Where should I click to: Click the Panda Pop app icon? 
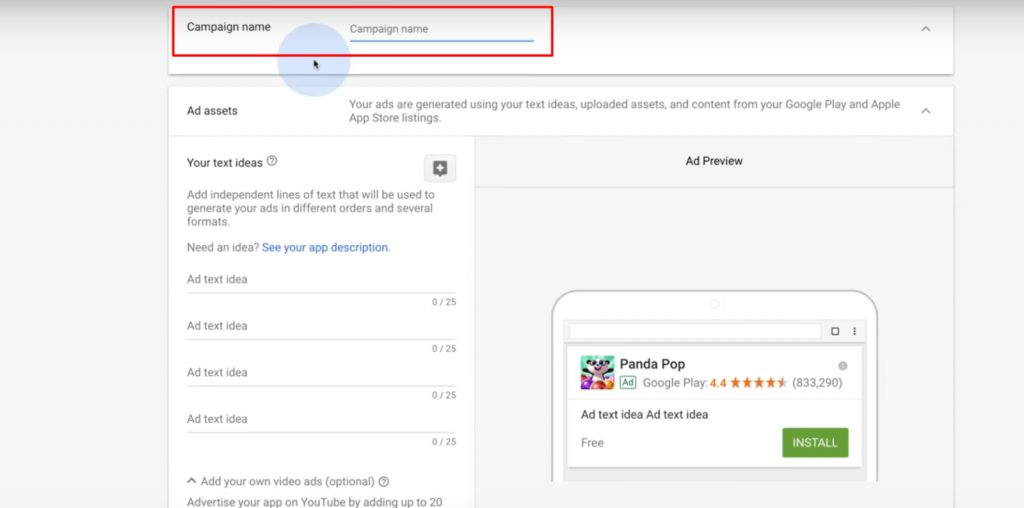(x=597, y=373)
